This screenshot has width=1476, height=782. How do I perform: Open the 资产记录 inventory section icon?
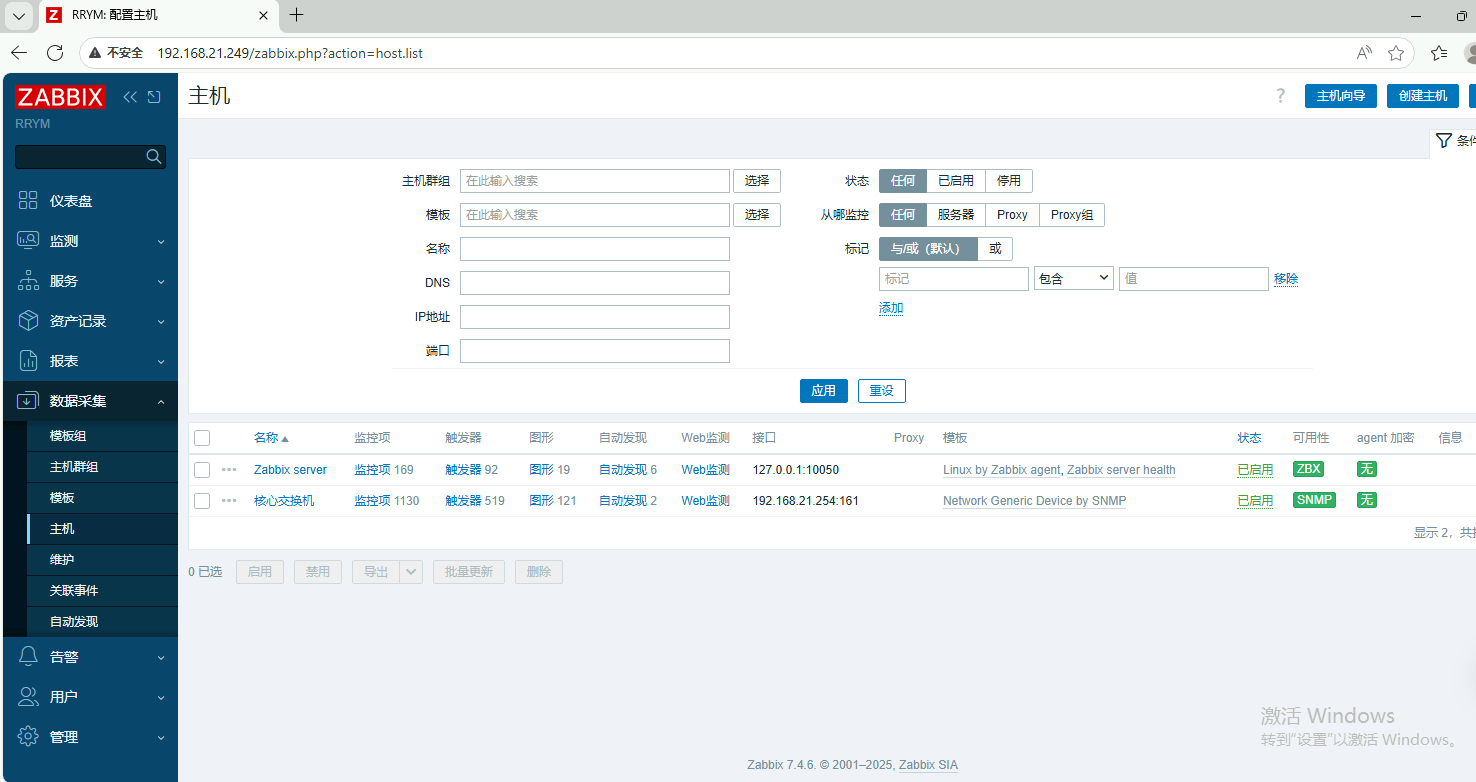click(27, 320)
